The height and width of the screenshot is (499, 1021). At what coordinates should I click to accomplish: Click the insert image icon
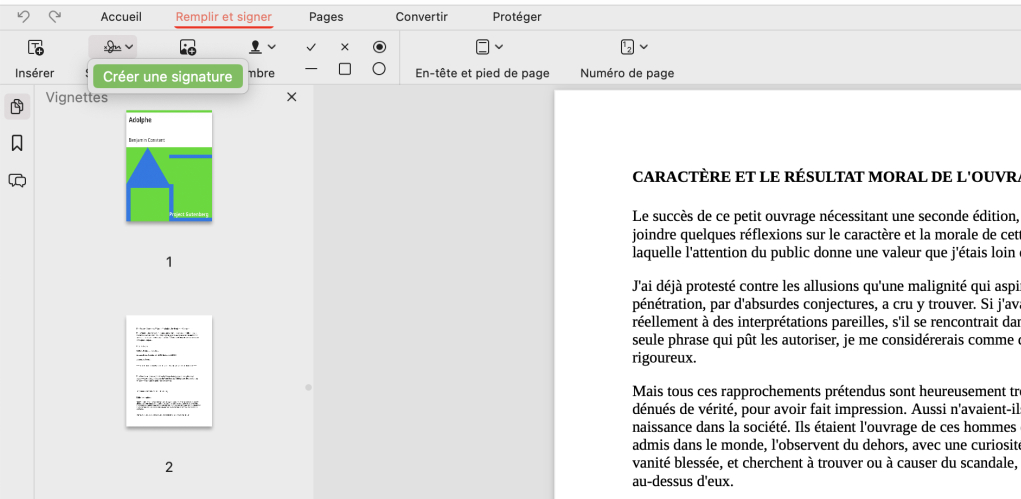[187, 47]
